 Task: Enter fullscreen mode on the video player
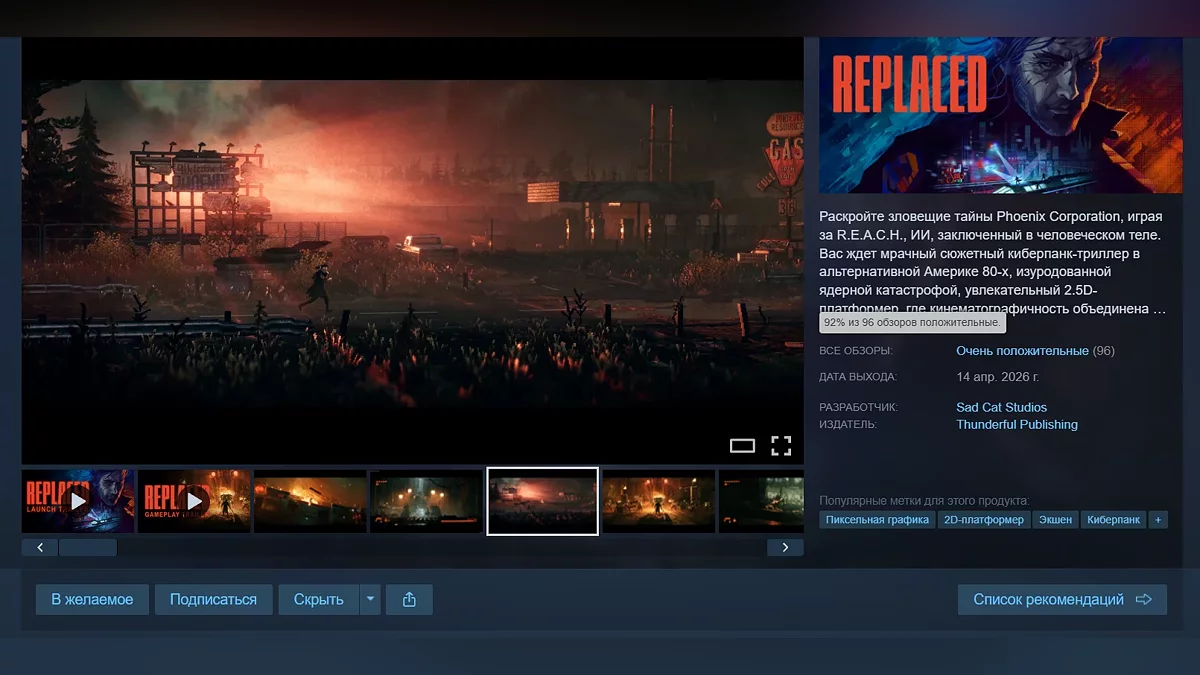tap(782, 447)
